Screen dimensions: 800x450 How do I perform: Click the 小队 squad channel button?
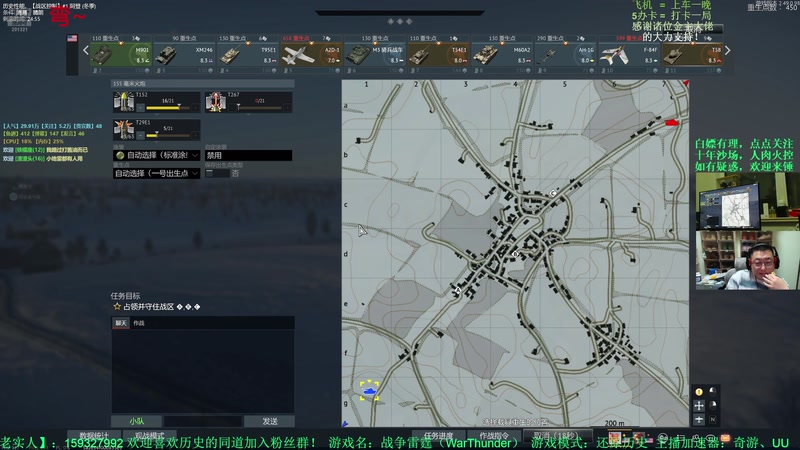[x=137, y=421]
